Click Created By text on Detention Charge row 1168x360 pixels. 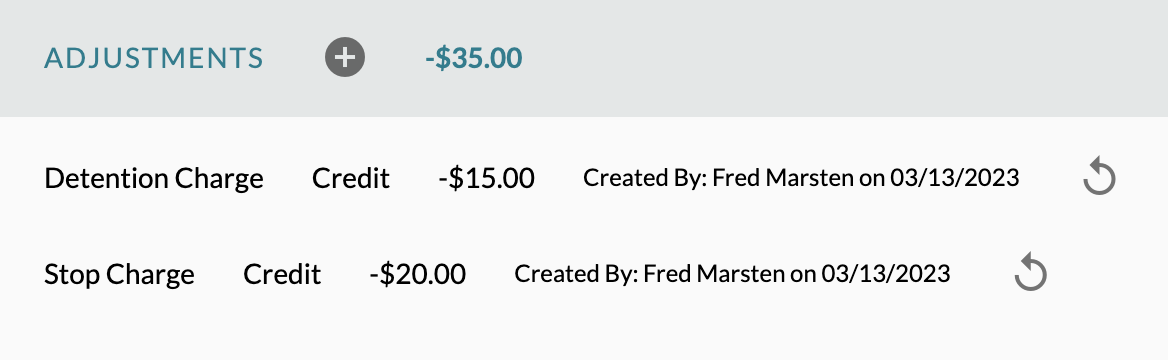point(645,178)
